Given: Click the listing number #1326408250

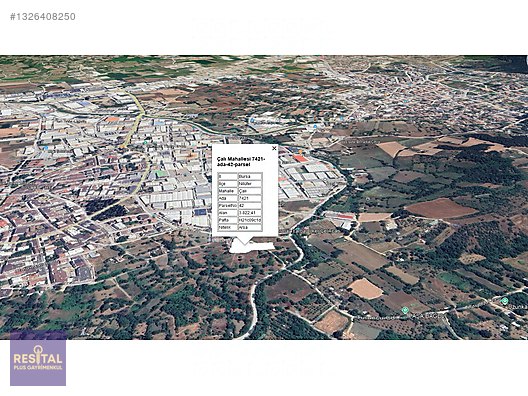Looking at the screenshot, I should 43,16.
